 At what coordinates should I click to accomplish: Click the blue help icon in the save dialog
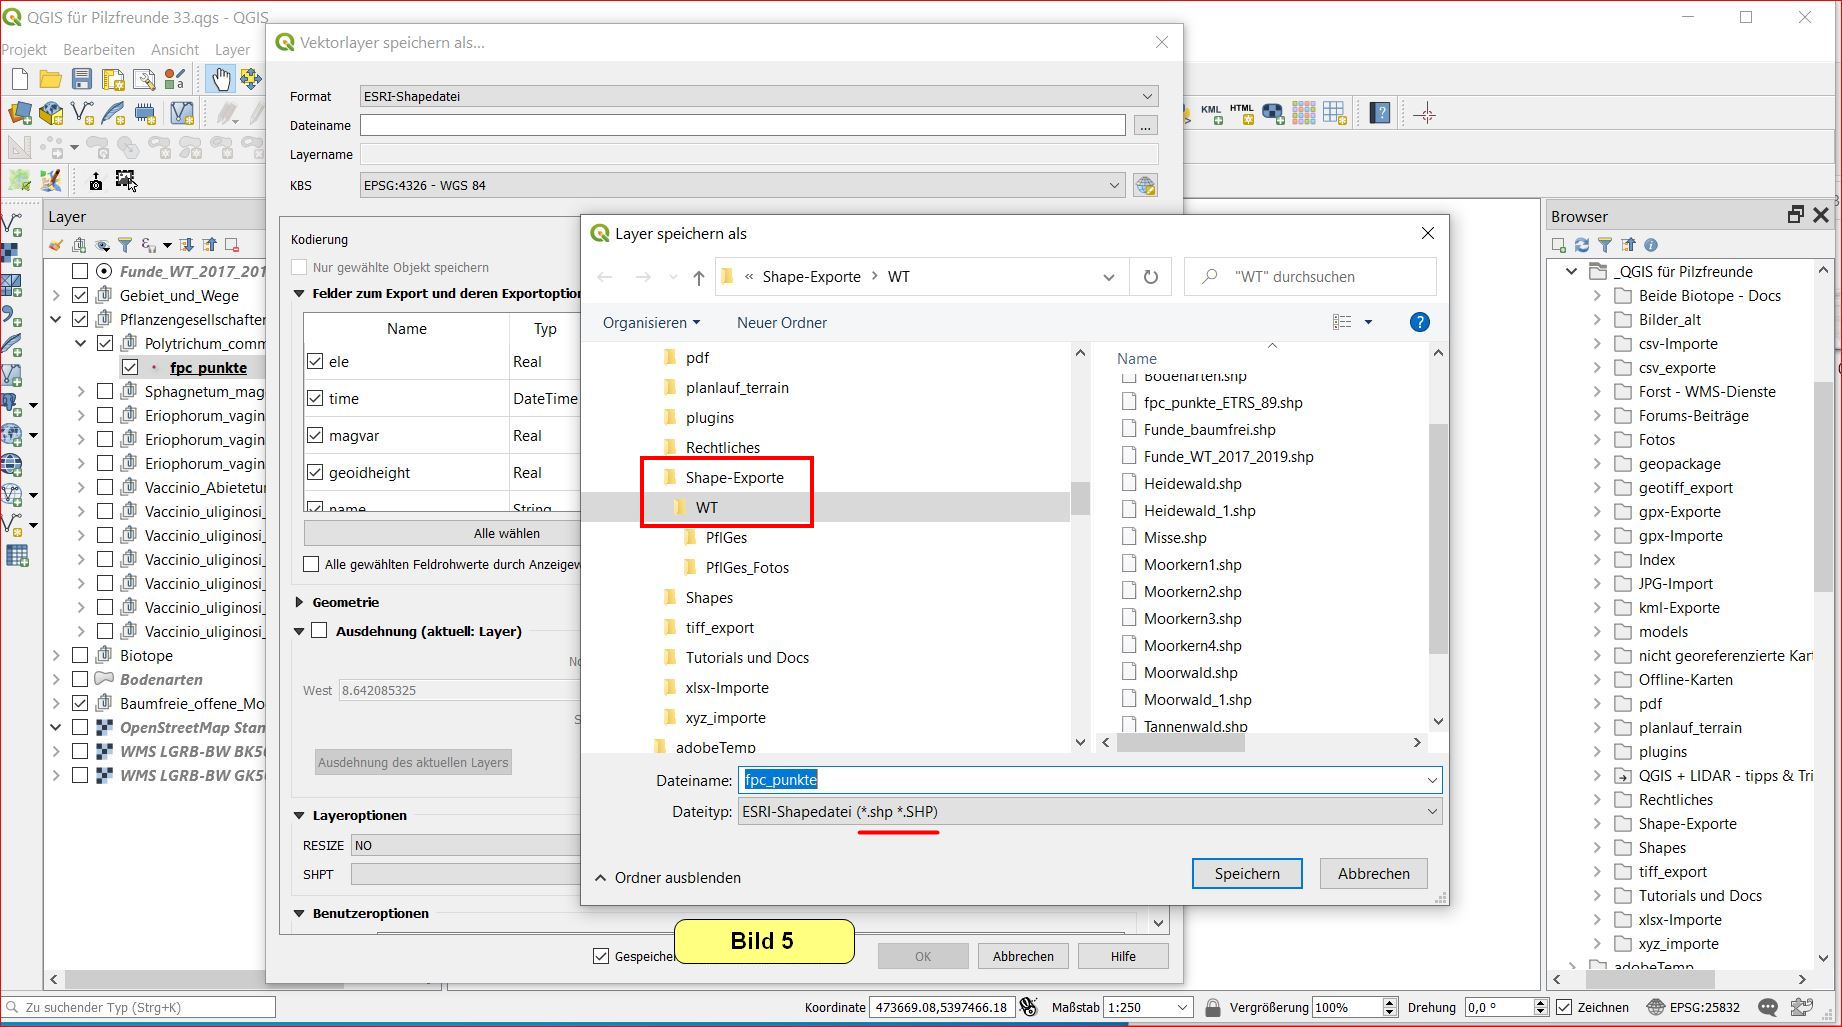point(1419,322)
